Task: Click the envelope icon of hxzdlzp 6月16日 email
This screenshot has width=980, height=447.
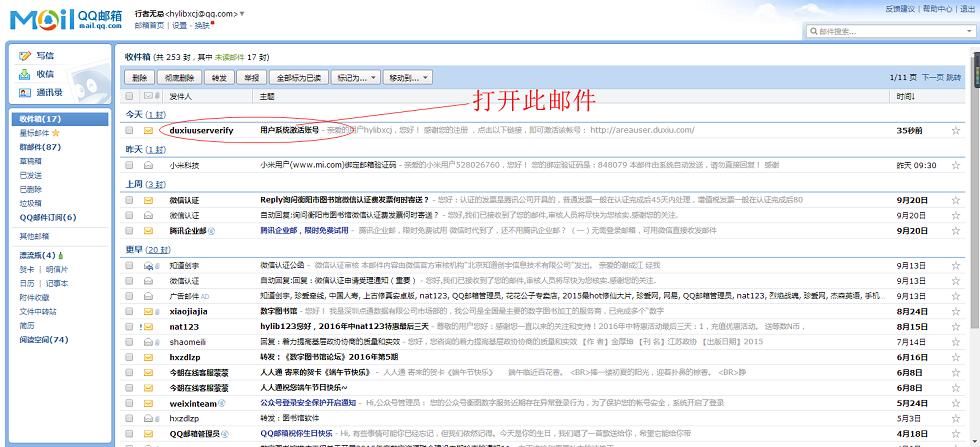Action: coord(149,358)
